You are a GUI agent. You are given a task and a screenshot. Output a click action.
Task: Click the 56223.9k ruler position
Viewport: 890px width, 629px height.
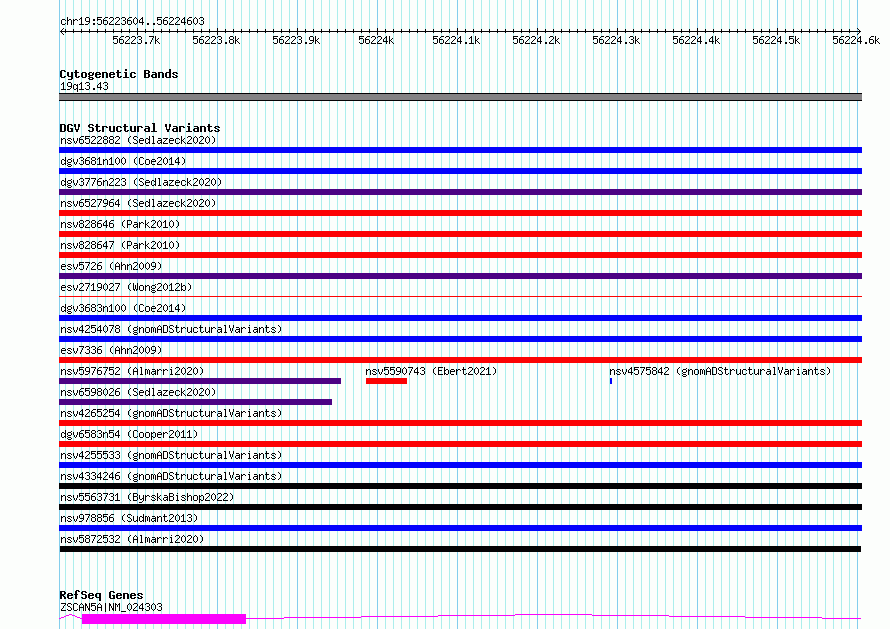pyautogui.click(x=296, y=40)
